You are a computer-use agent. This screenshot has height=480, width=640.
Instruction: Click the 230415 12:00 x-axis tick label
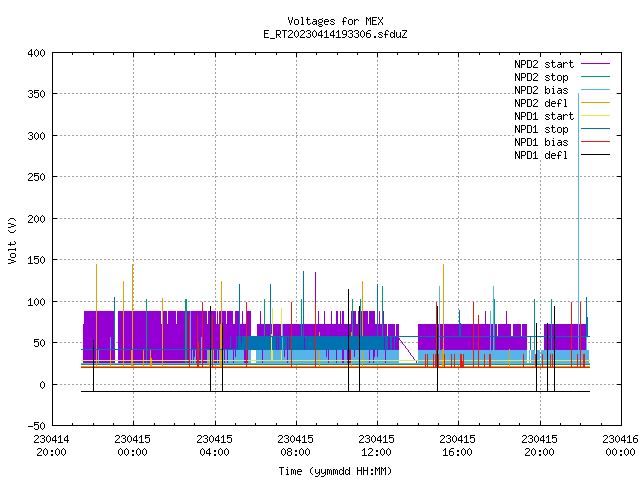[x=376, y=445]
